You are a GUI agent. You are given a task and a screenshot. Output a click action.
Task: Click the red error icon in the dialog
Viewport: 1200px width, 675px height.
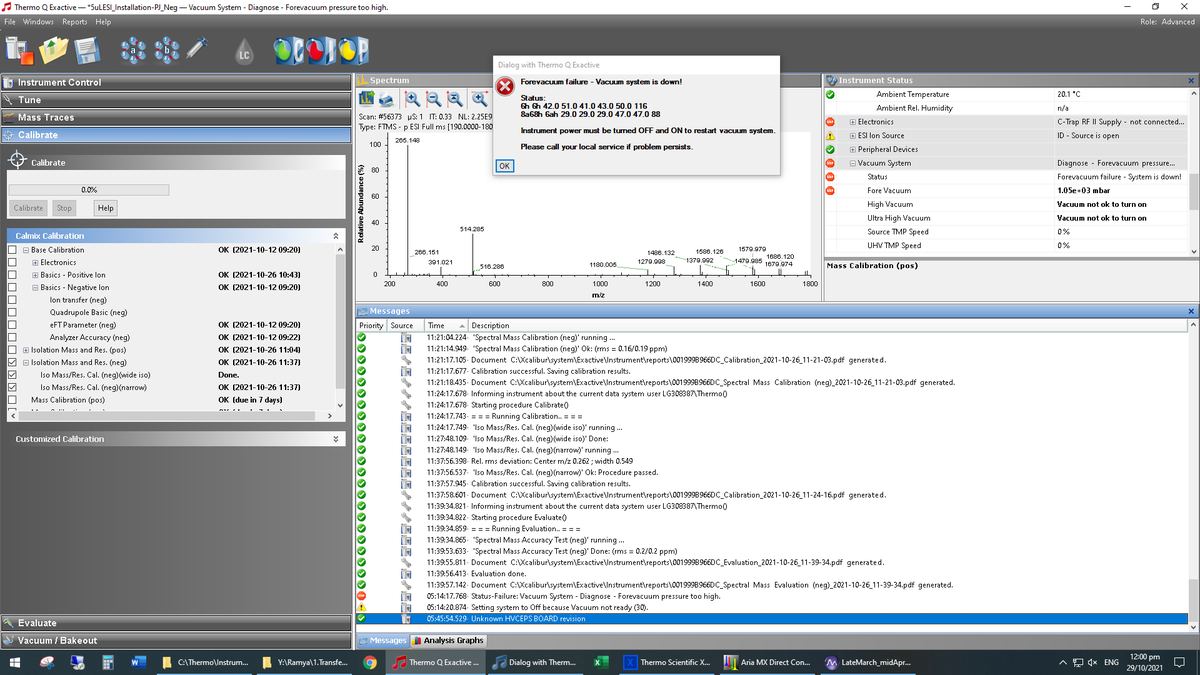506,87
